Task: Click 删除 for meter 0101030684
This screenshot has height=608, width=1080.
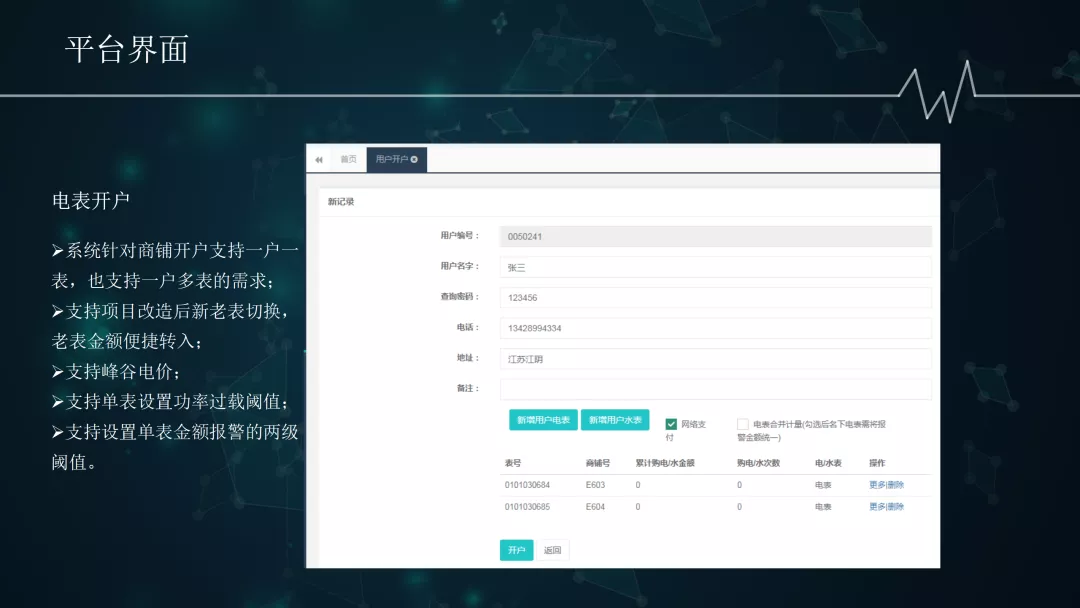Action: [x=896, y=484]
